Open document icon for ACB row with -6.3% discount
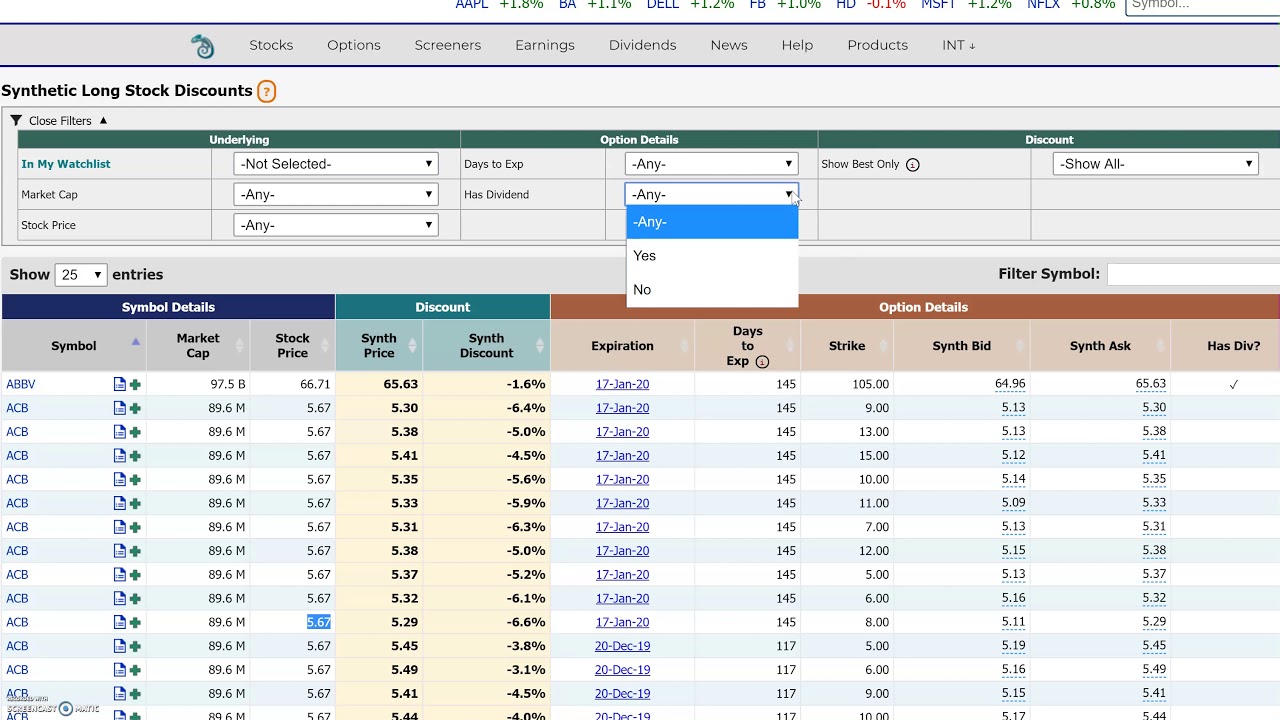The width and height of the screenshot is (1280, 720). (x=119, y=527)
